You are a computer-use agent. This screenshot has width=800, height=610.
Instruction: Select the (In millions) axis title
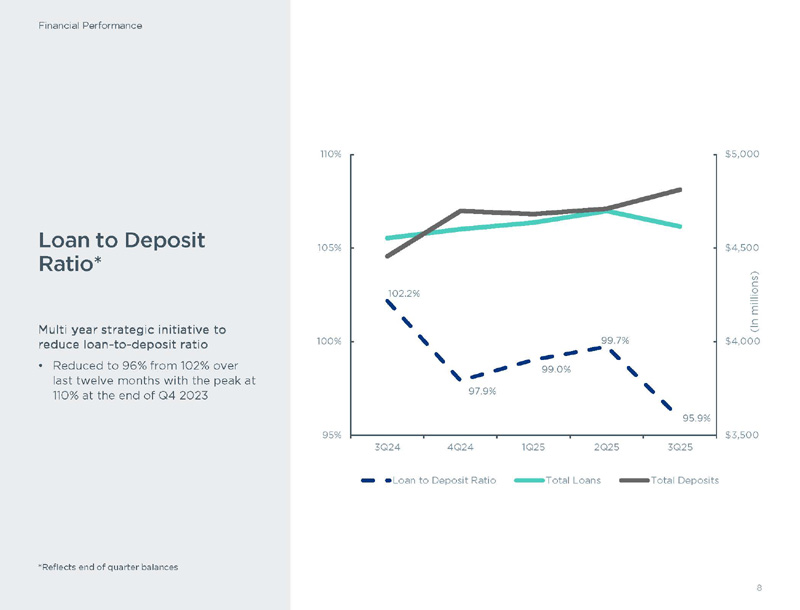point(755,300)
